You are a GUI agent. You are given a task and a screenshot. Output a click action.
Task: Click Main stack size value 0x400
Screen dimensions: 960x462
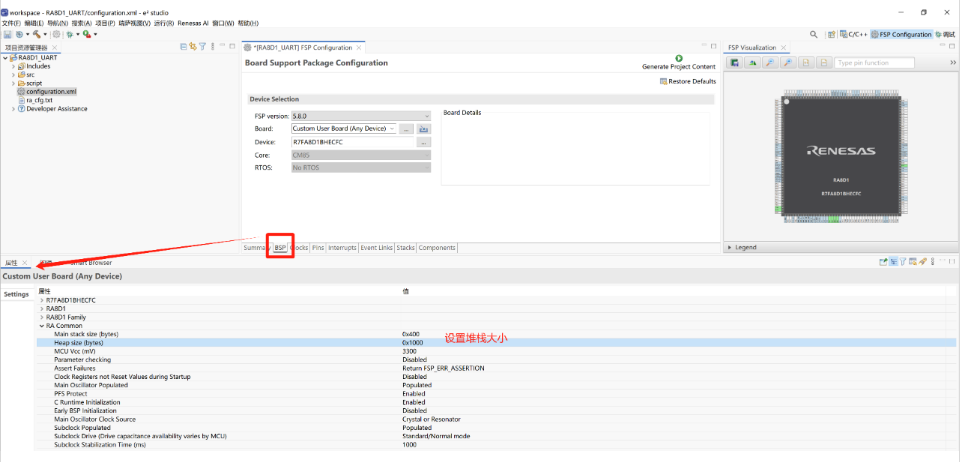(x=411, y=334)
